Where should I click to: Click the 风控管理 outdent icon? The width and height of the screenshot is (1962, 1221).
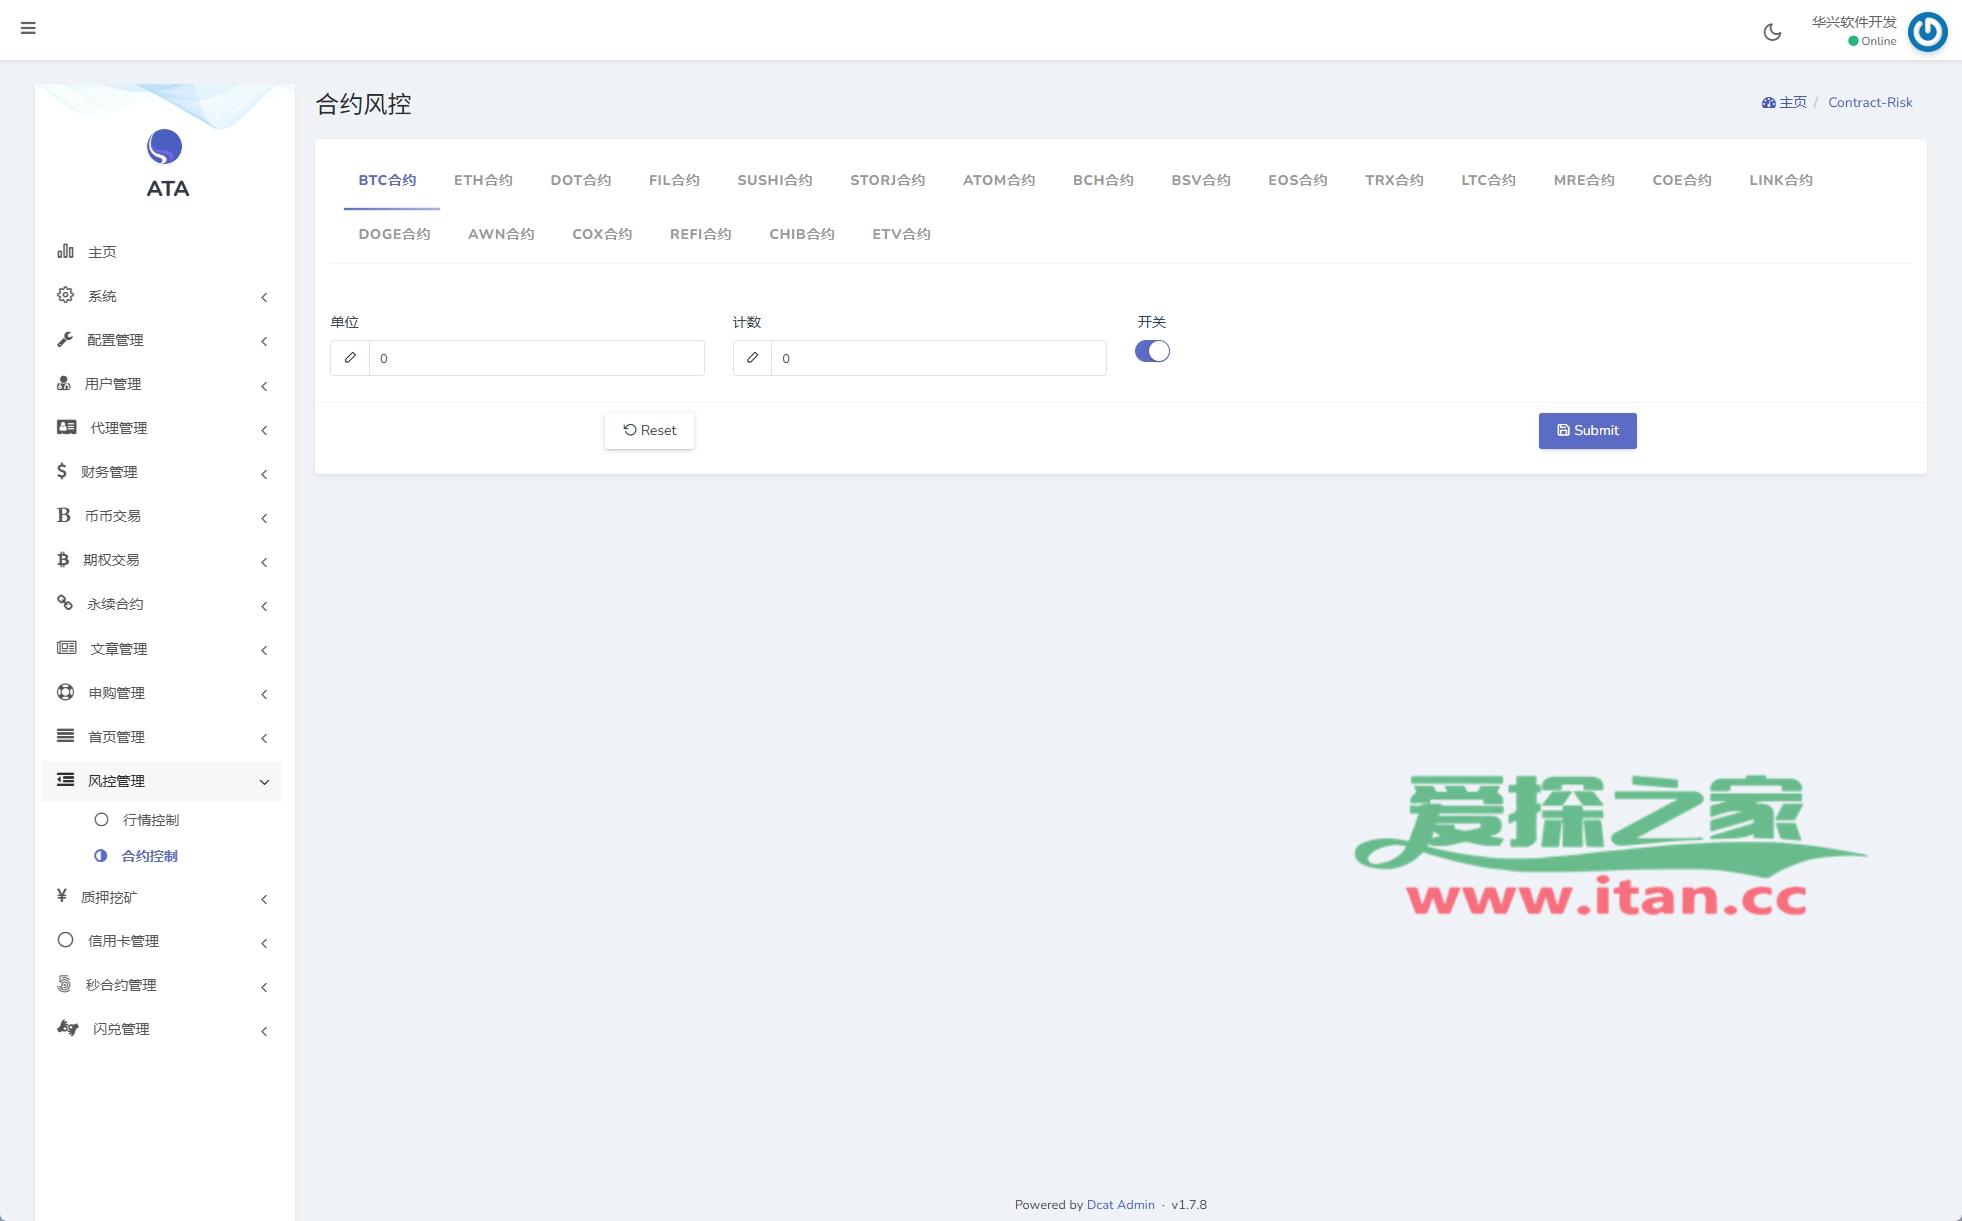point(65,780)
